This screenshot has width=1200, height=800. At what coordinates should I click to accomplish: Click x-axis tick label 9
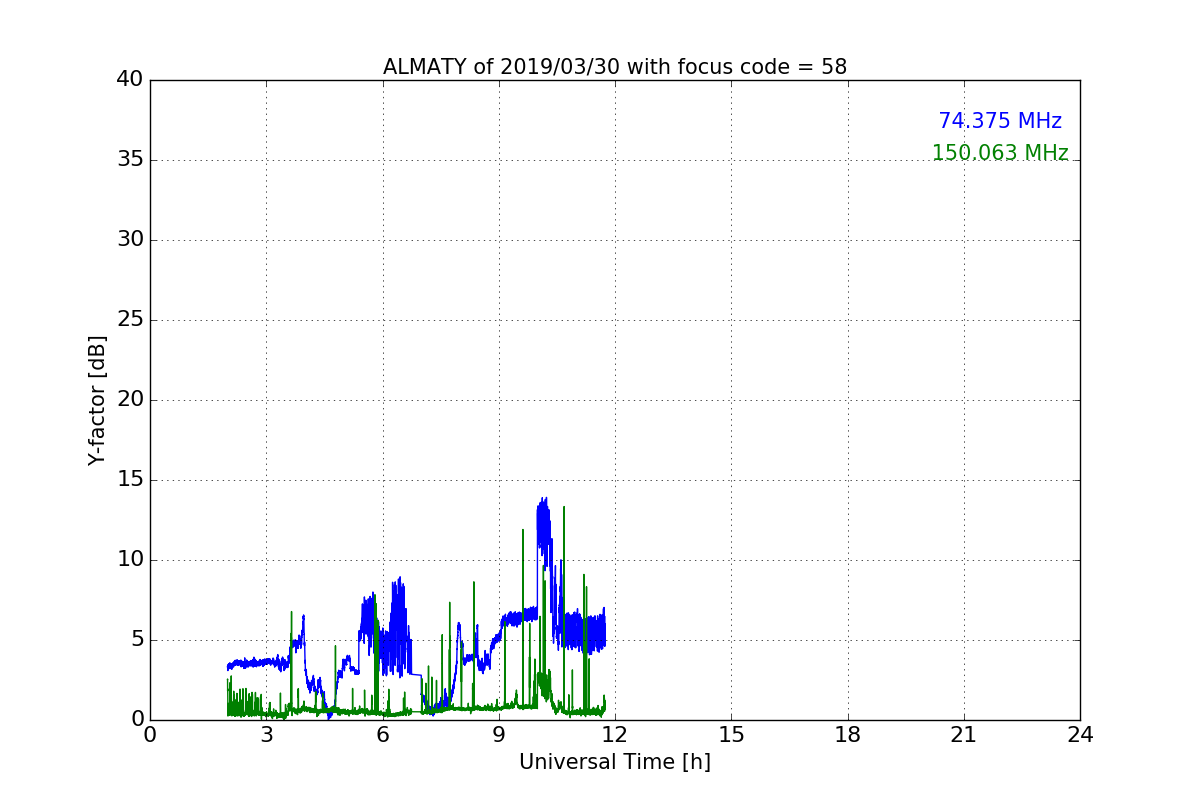499,735
